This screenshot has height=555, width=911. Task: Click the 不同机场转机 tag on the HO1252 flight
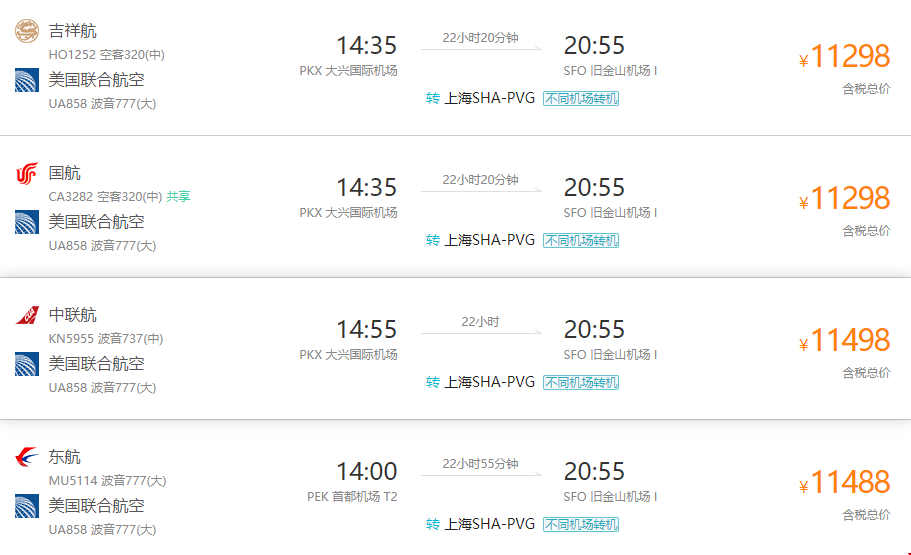point(581,99)
